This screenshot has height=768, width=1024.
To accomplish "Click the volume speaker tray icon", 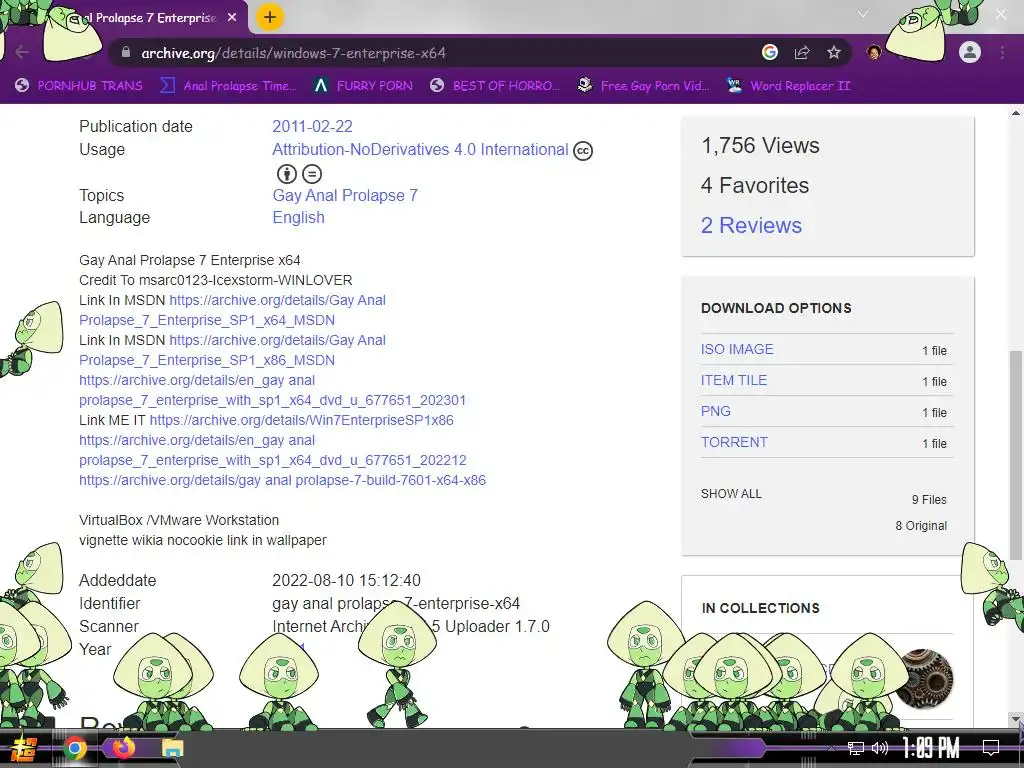I will pyautogui.click(x=880, y=748).
